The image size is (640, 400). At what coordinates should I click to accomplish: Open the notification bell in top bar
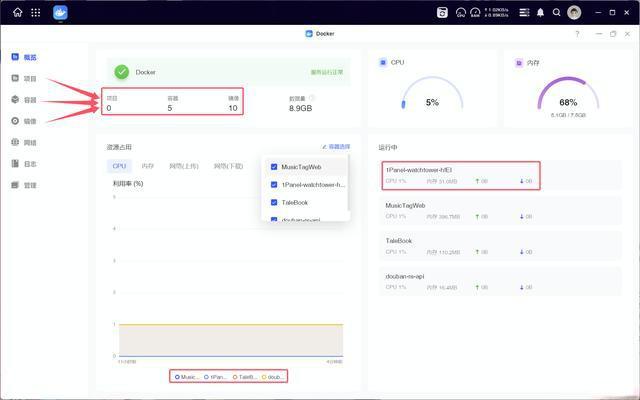coord(541,13)
